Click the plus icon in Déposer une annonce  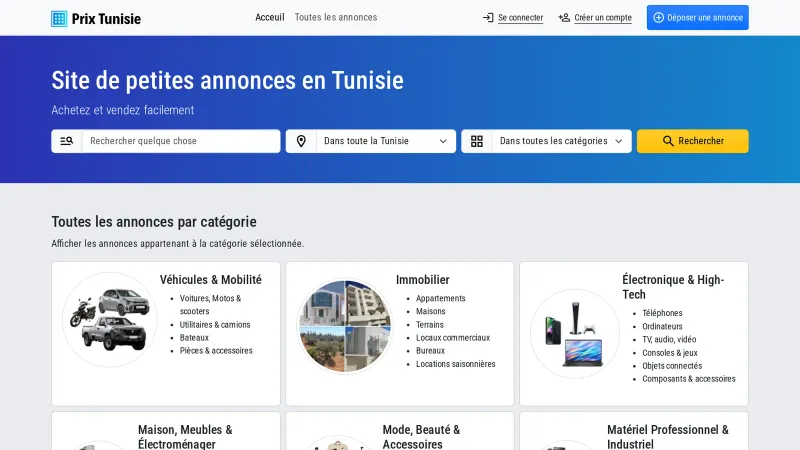[x=658, y=18]
